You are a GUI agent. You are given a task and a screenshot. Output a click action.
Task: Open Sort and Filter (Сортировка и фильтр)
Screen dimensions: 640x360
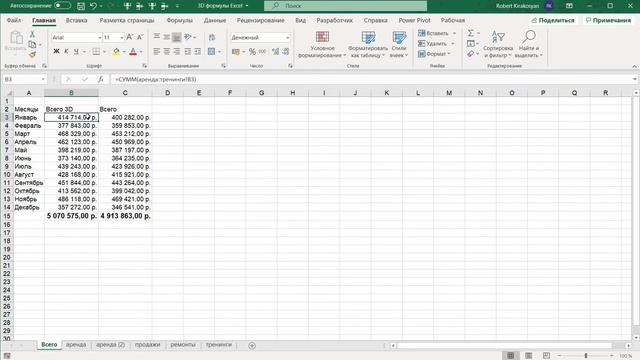[x=498, y=44]
